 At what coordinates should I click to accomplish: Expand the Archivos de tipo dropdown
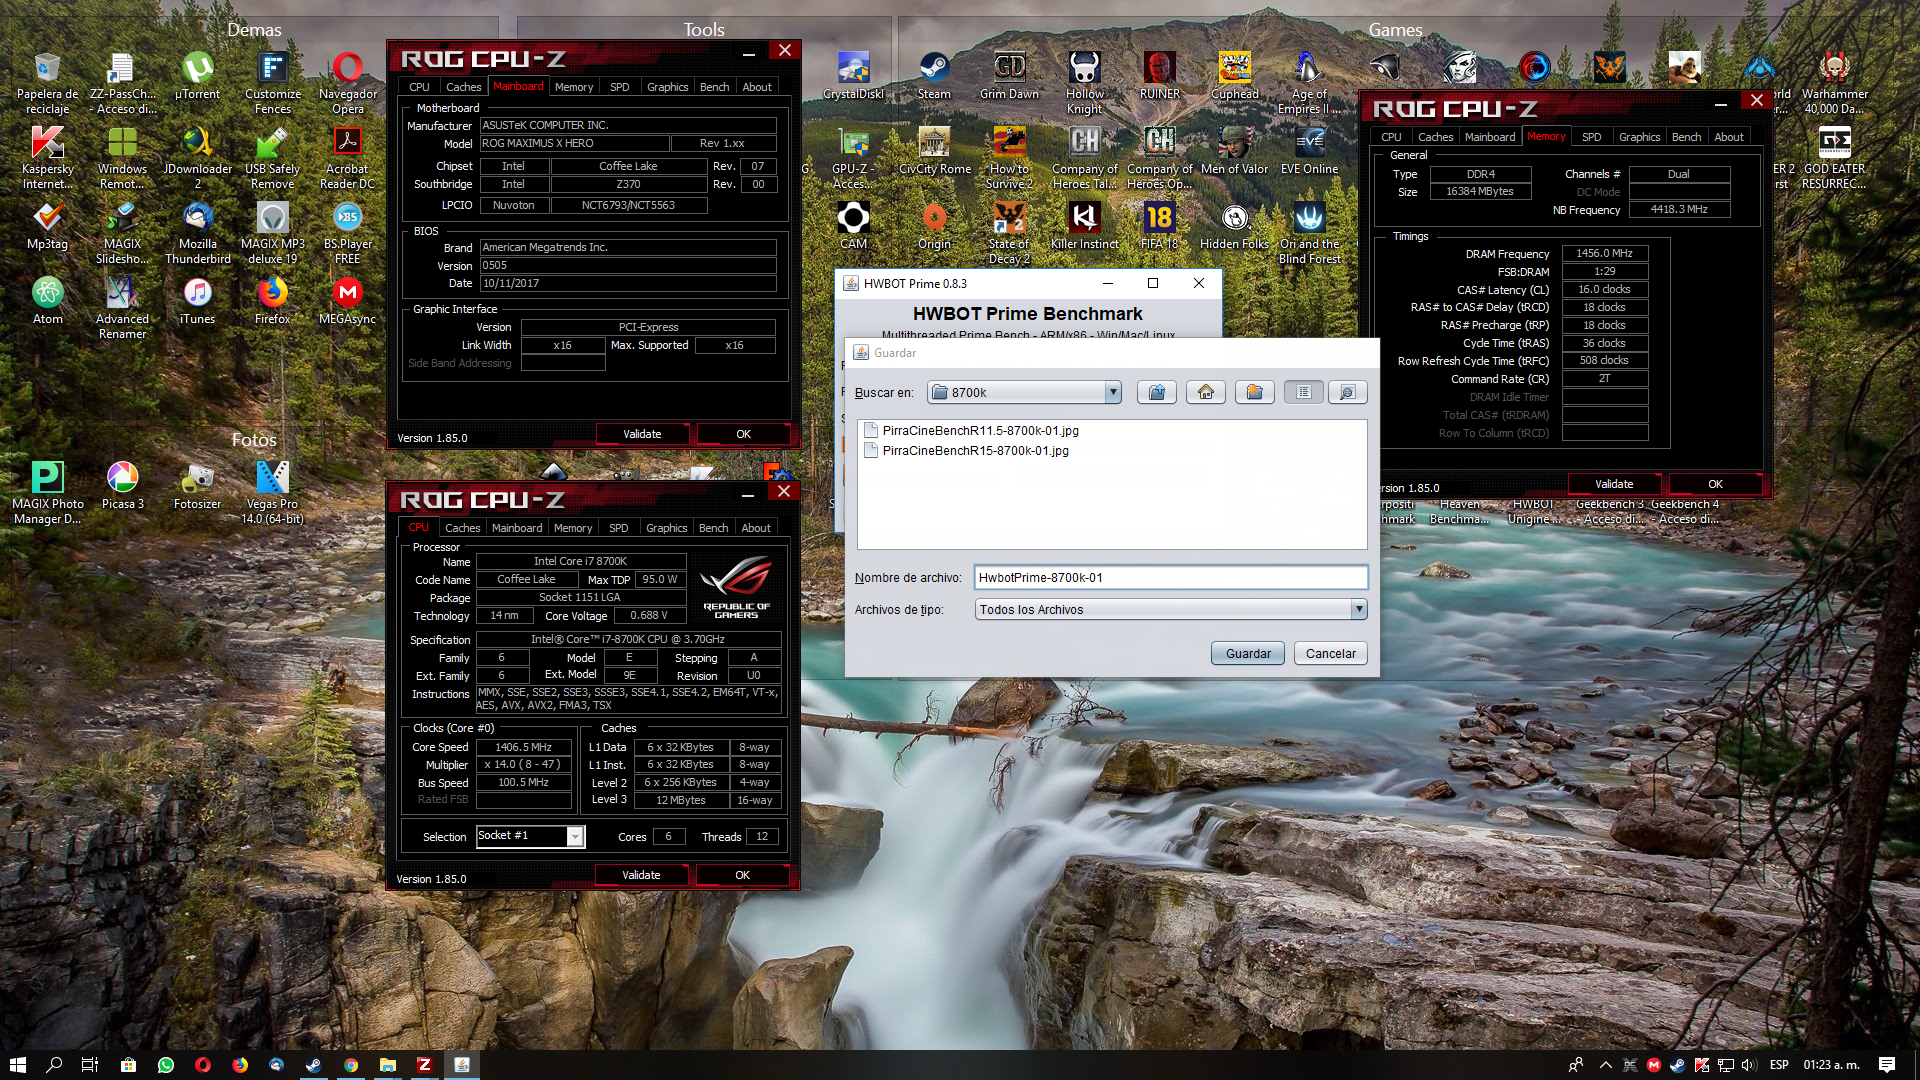[x=1358, y=609]
